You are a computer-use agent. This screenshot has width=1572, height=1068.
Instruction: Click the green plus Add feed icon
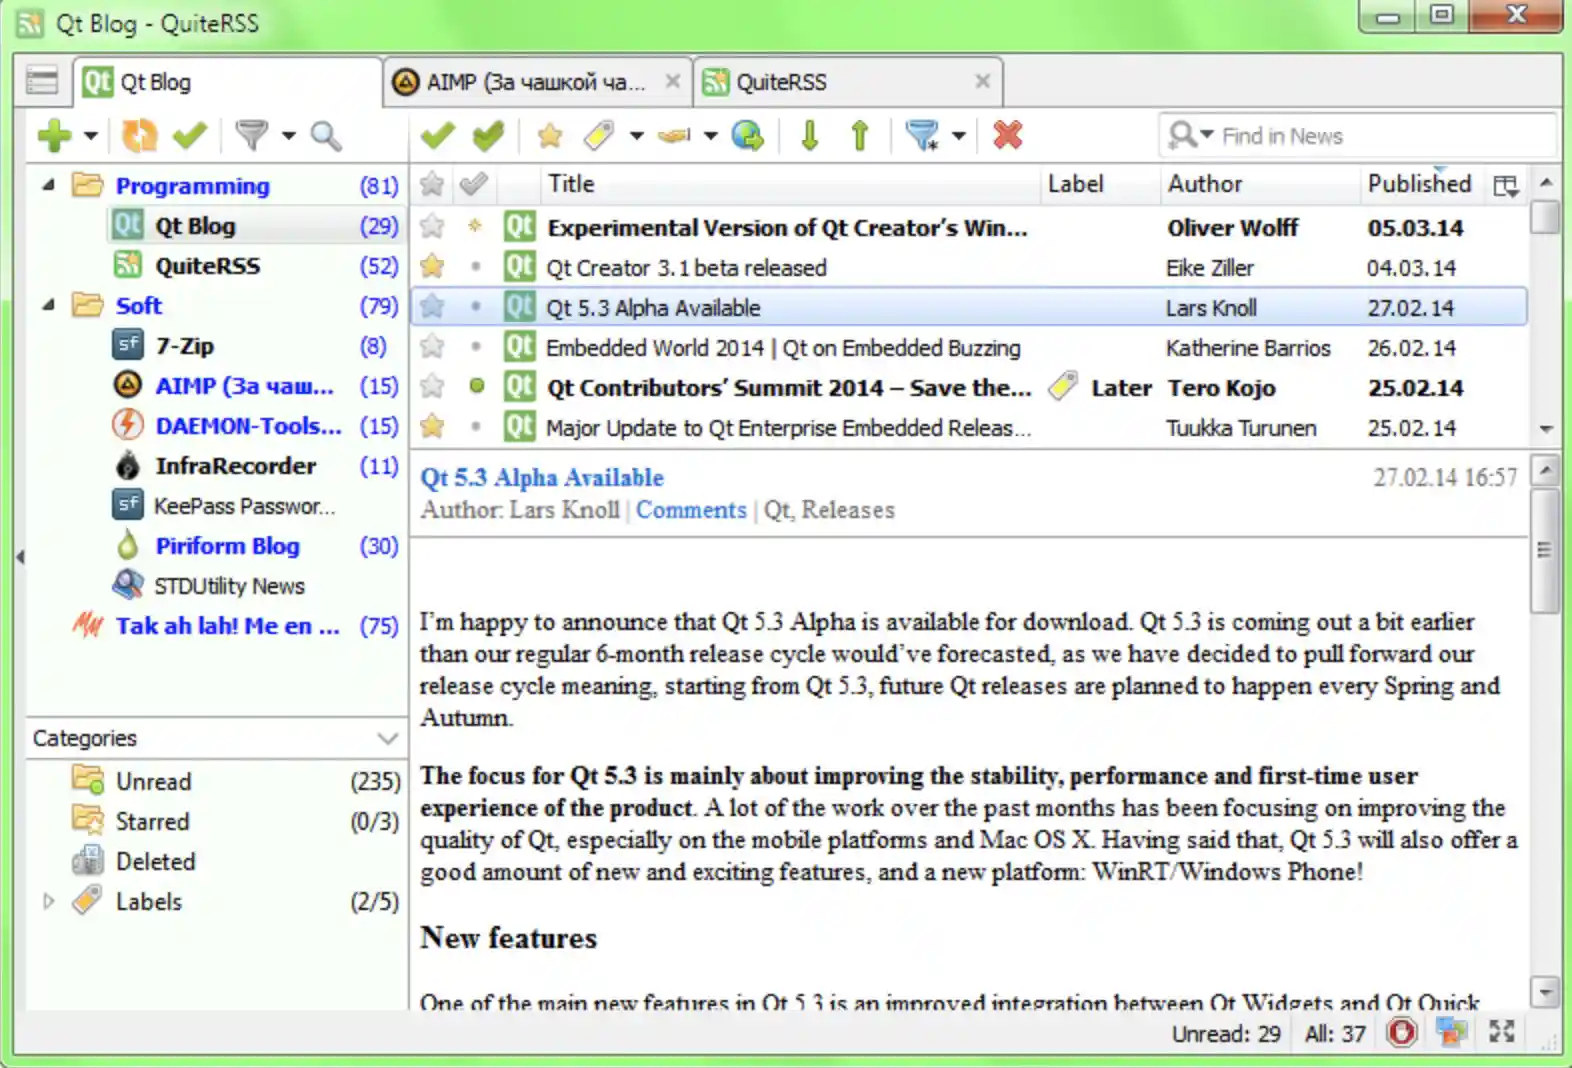(54, 135)
